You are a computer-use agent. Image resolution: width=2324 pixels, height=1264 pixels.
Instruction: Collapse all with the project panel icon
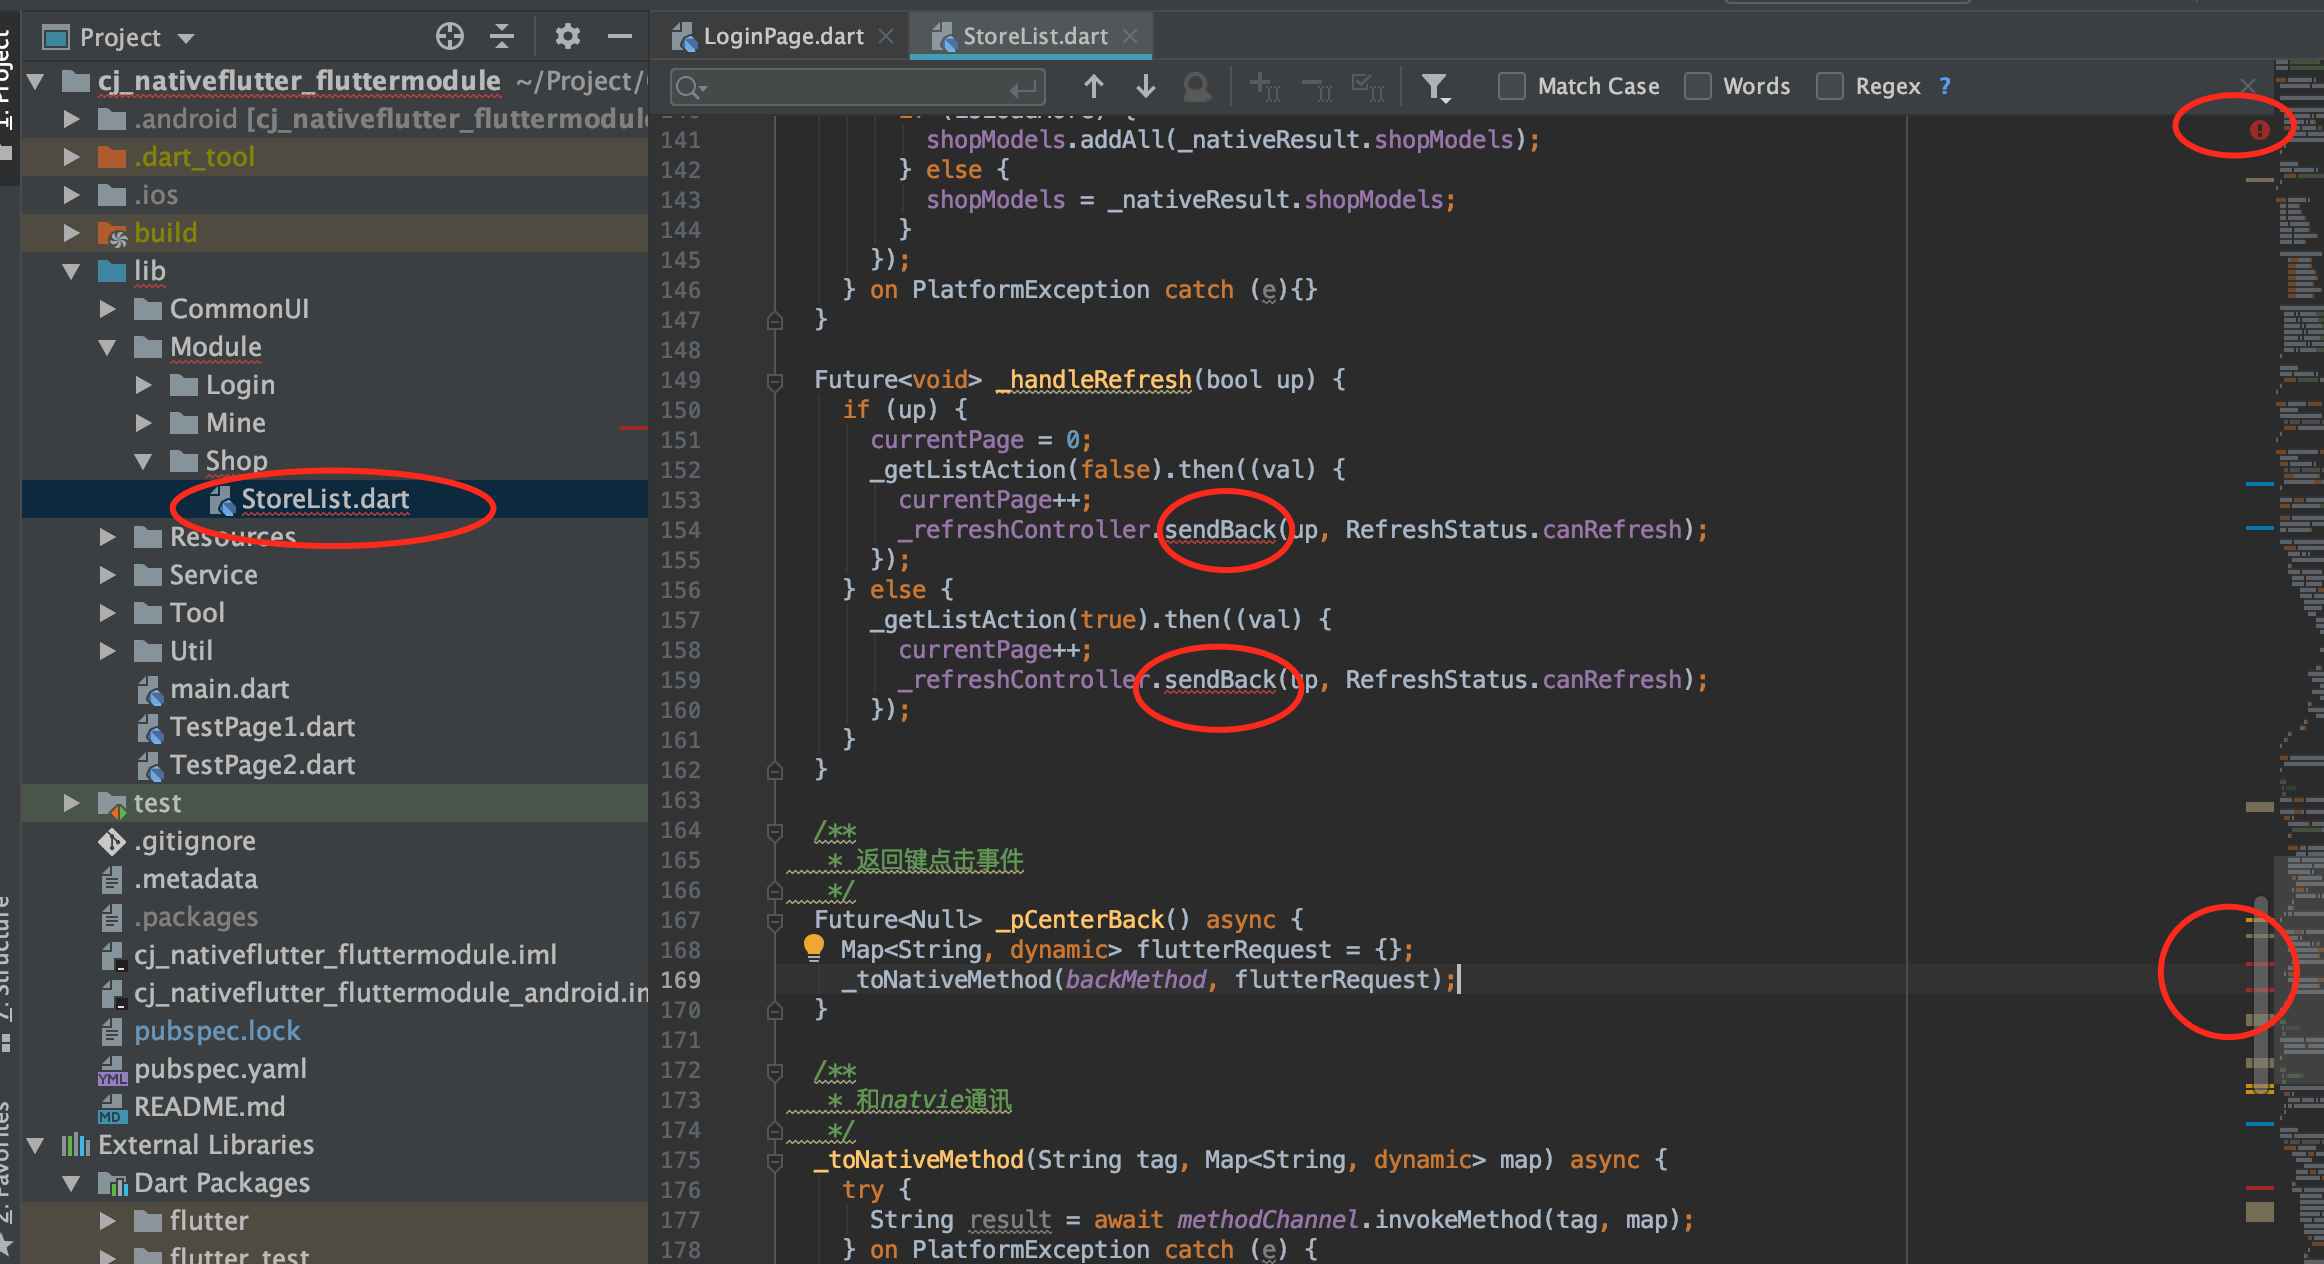pyautogui.click(x=502, y=37)
